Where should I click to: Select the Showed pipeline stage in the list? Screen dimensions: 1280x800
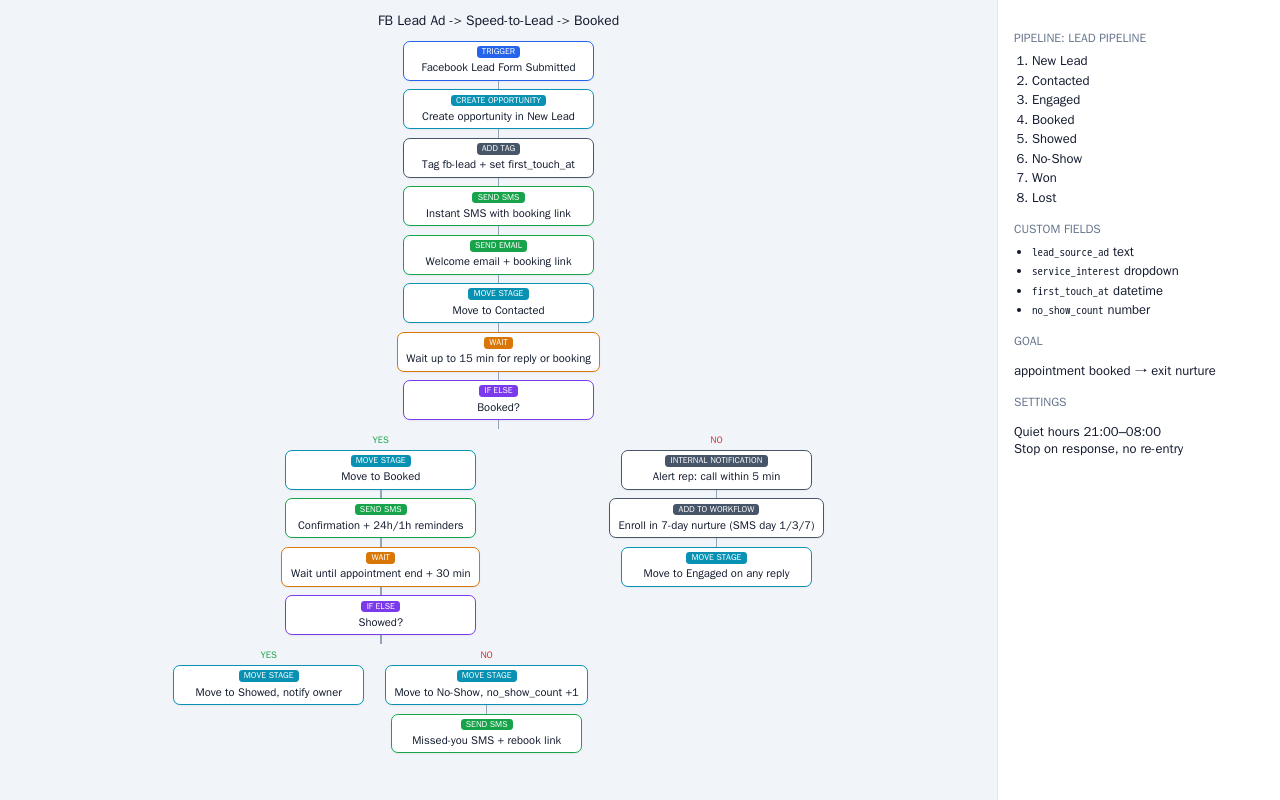[1054, 139]
